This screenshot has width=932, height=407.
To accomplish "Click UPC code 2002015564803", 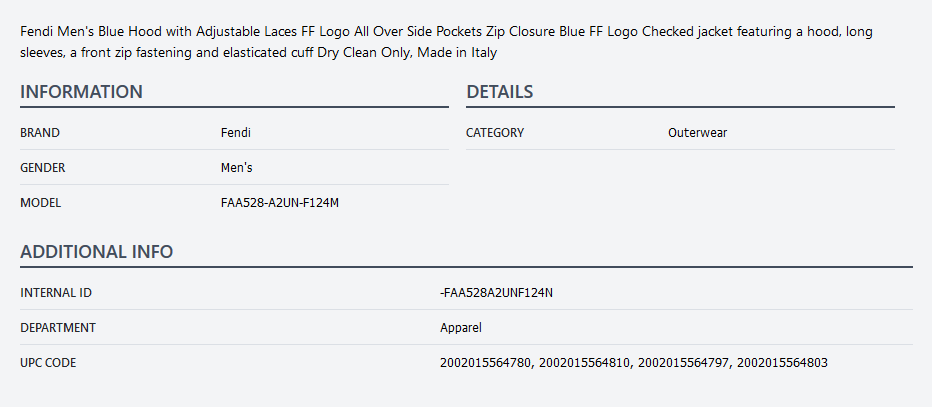I will [x=782, y=363].
